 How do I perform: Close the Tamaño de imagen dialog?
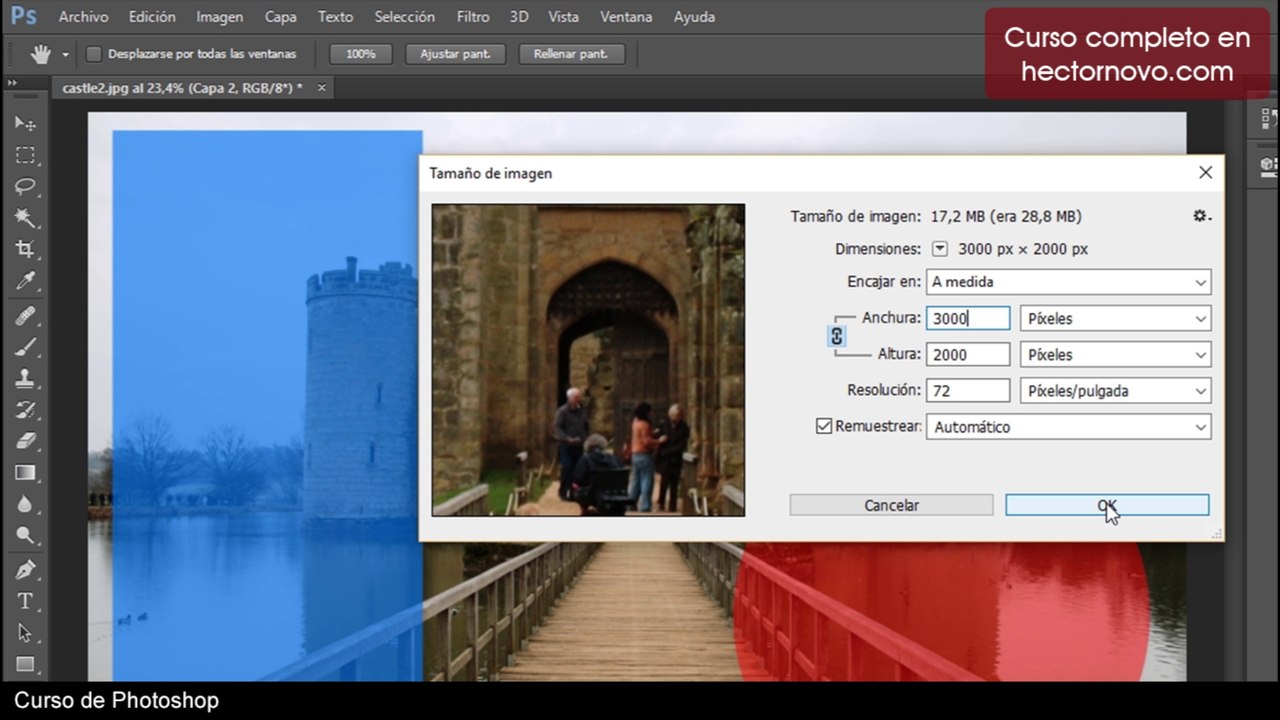1205,173
